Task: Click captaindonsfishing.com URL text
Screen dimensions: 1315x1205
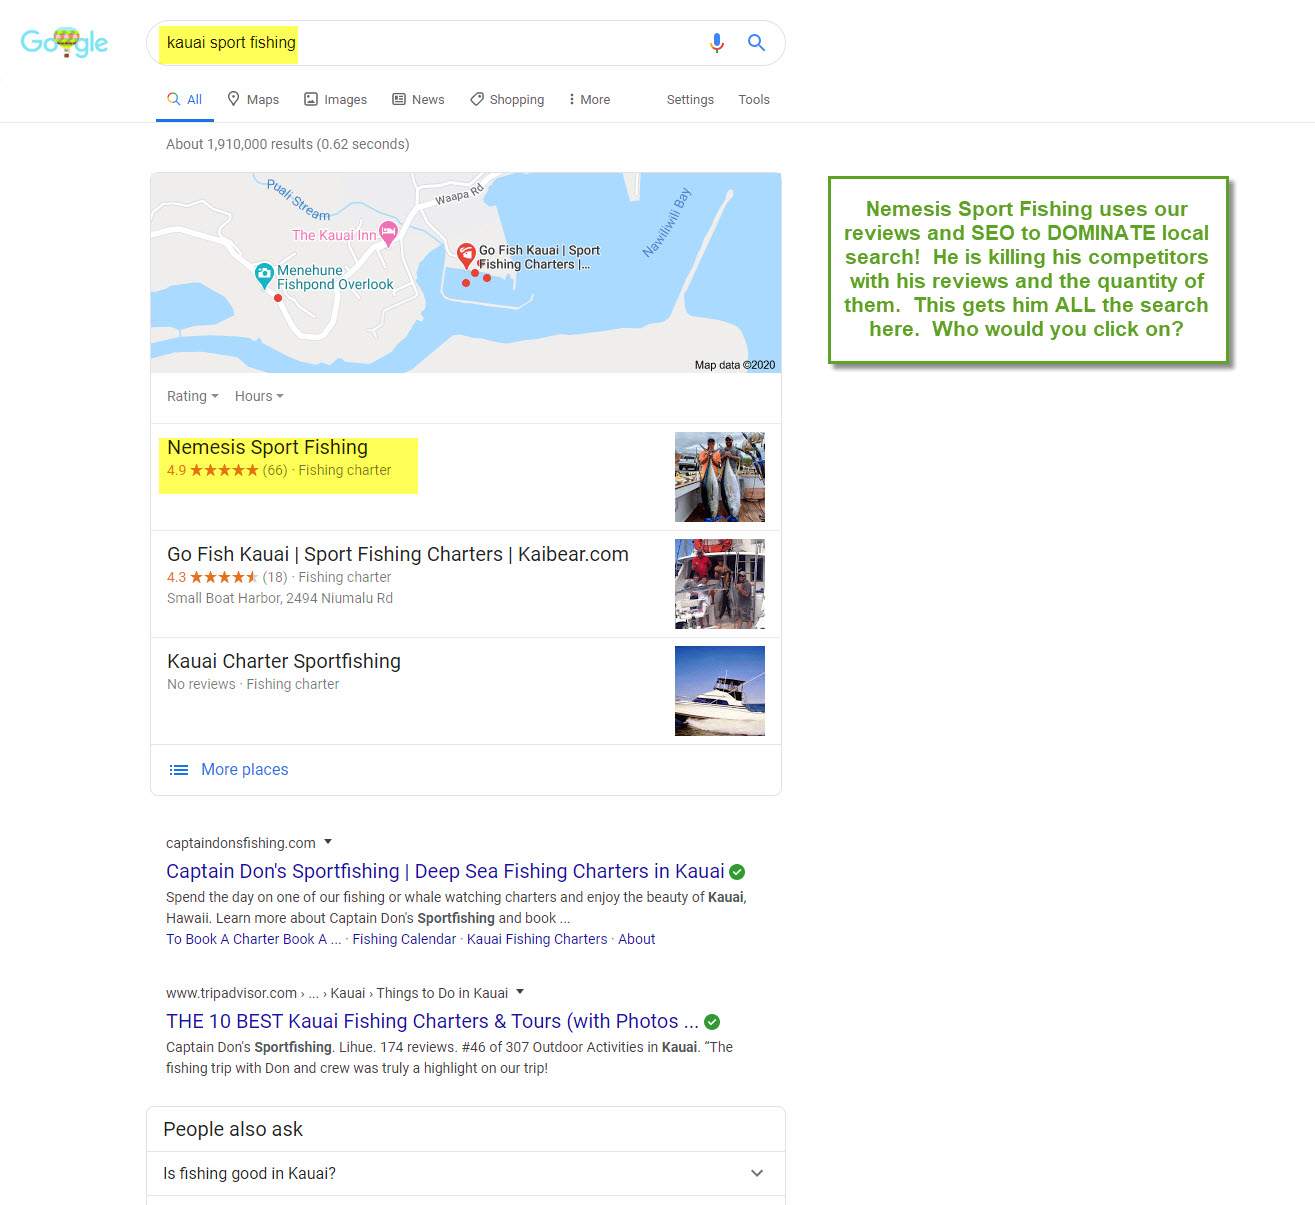Action: 241,843
